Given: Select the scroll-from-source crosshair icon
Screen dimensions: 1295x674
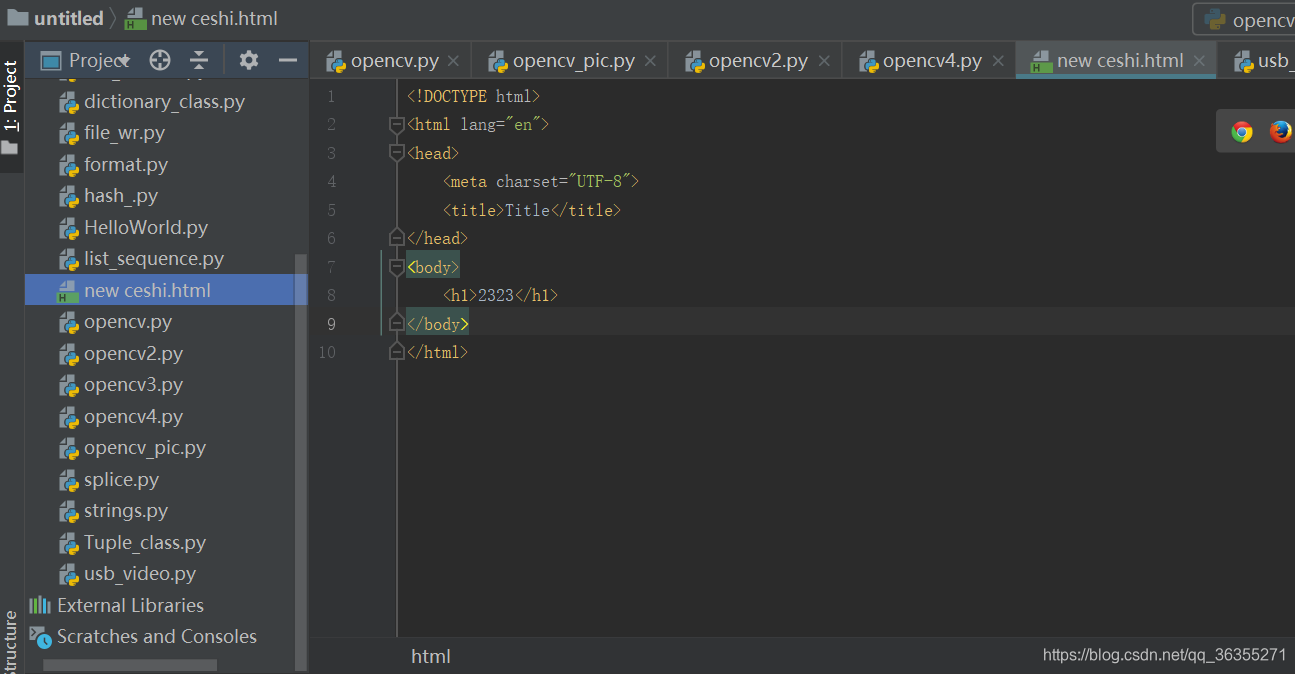Looking at the screenshot, I should (159, 59).
